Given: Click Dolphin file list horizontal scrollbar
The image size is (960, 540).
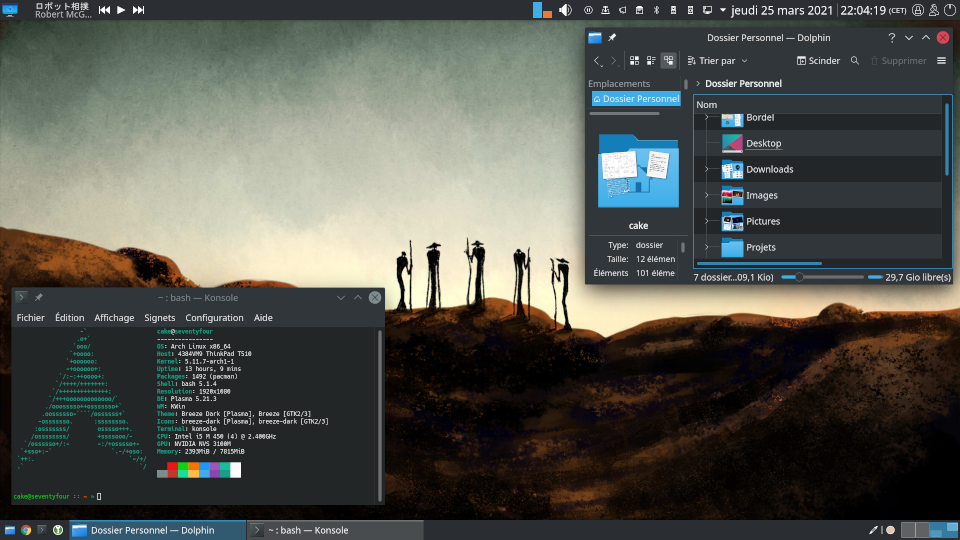Looking at the screenshot, I should click(x=759, y=264).
